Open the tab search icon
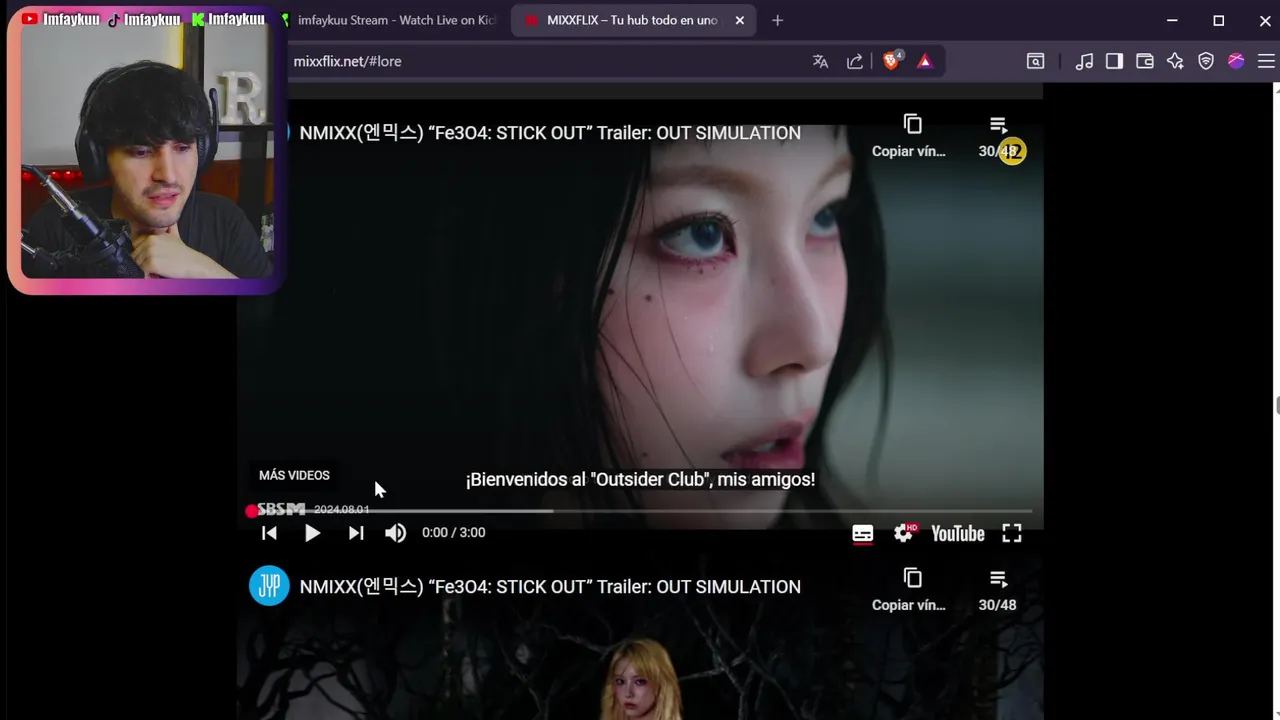Screen dimensions: 1280x720 click(1036, 61)
